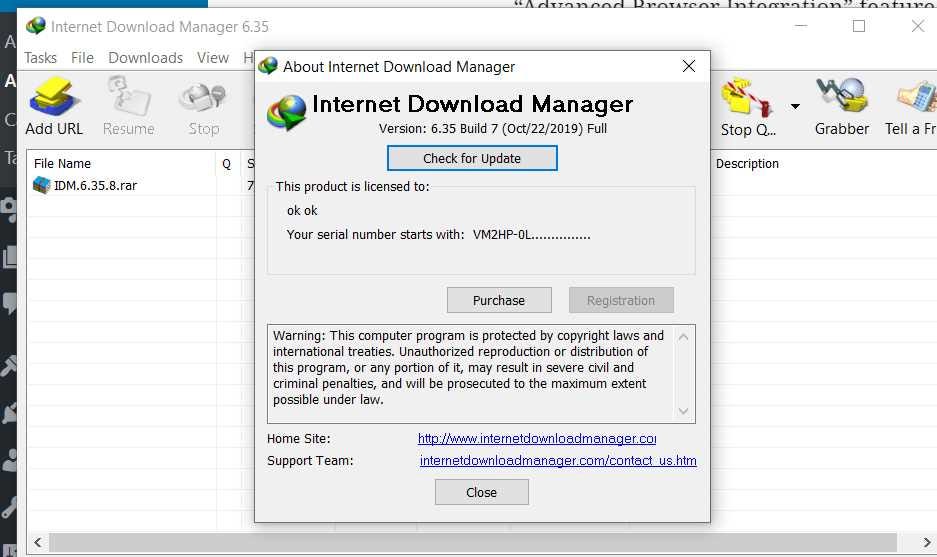Minimize the Internet Download Manager window
The height and width of the screenshot is (557, 937).
[801, 26]
